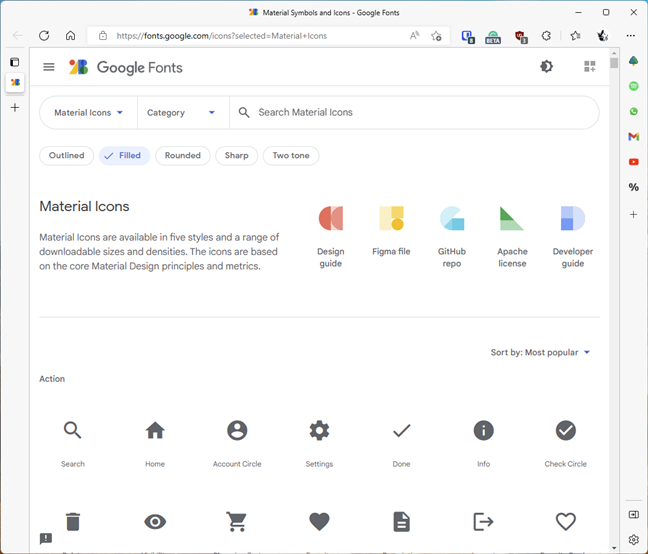648x554 pixels.
Task: Open a new tab with plus
Action: point(15,107)
